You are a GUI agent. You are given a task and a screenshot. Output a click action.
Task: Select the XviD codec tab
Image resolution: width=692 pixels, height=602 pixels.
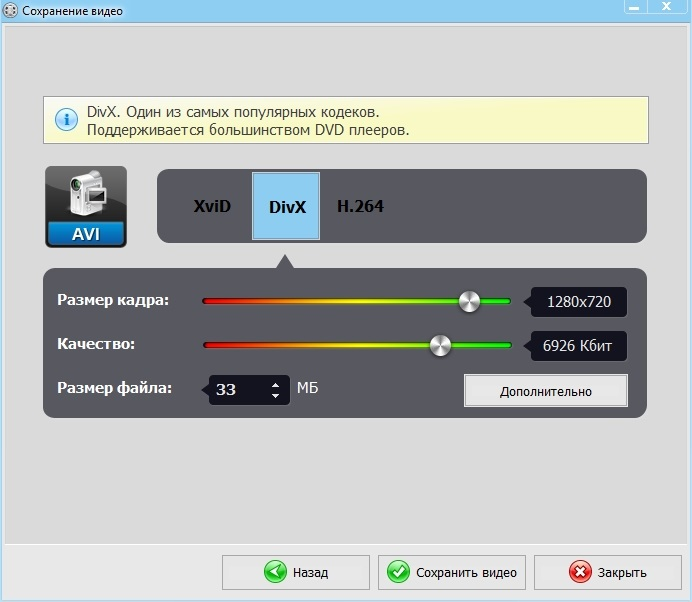coord(212,206)
